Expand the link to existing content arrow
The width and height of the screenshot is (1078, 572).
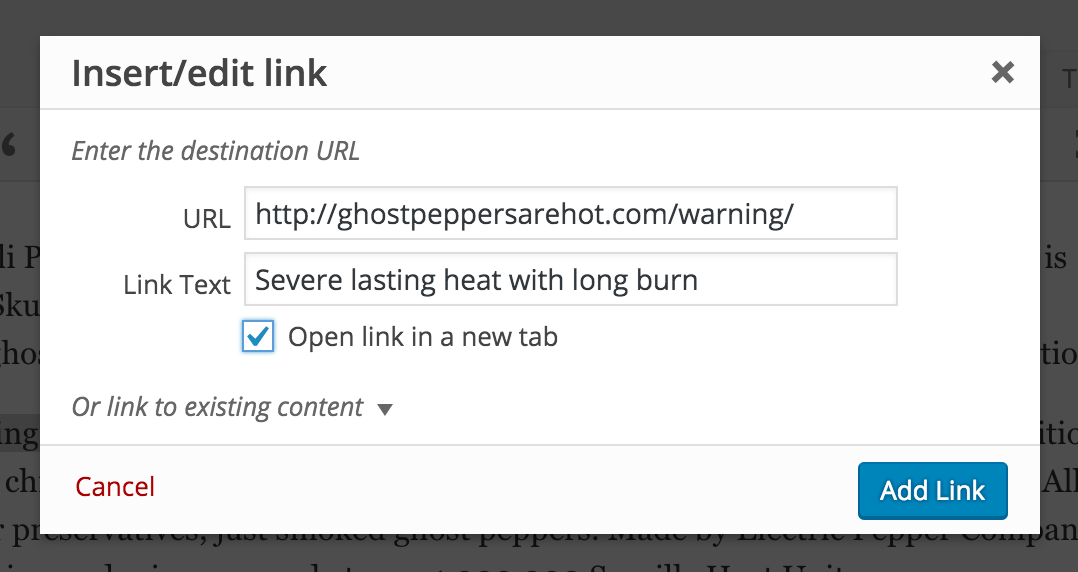coord(385,410)
